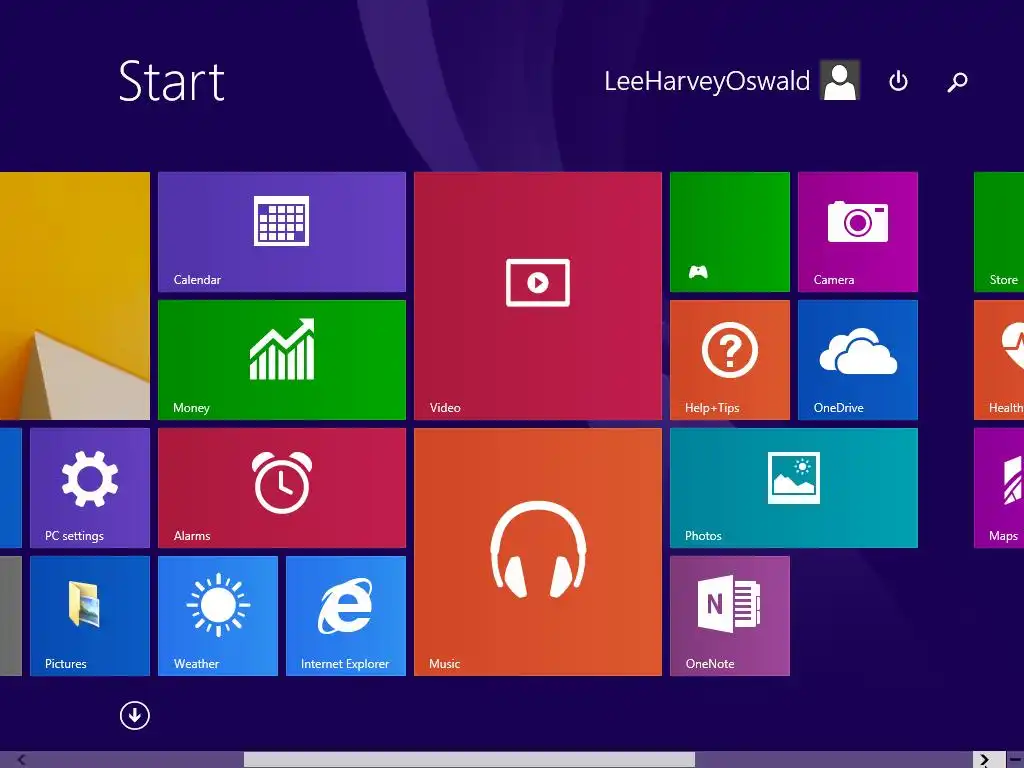Click the scrollbar left arrow
The width and height of the screenshot is (1024, 768).
pyautogui.click(x=22, y=760)
